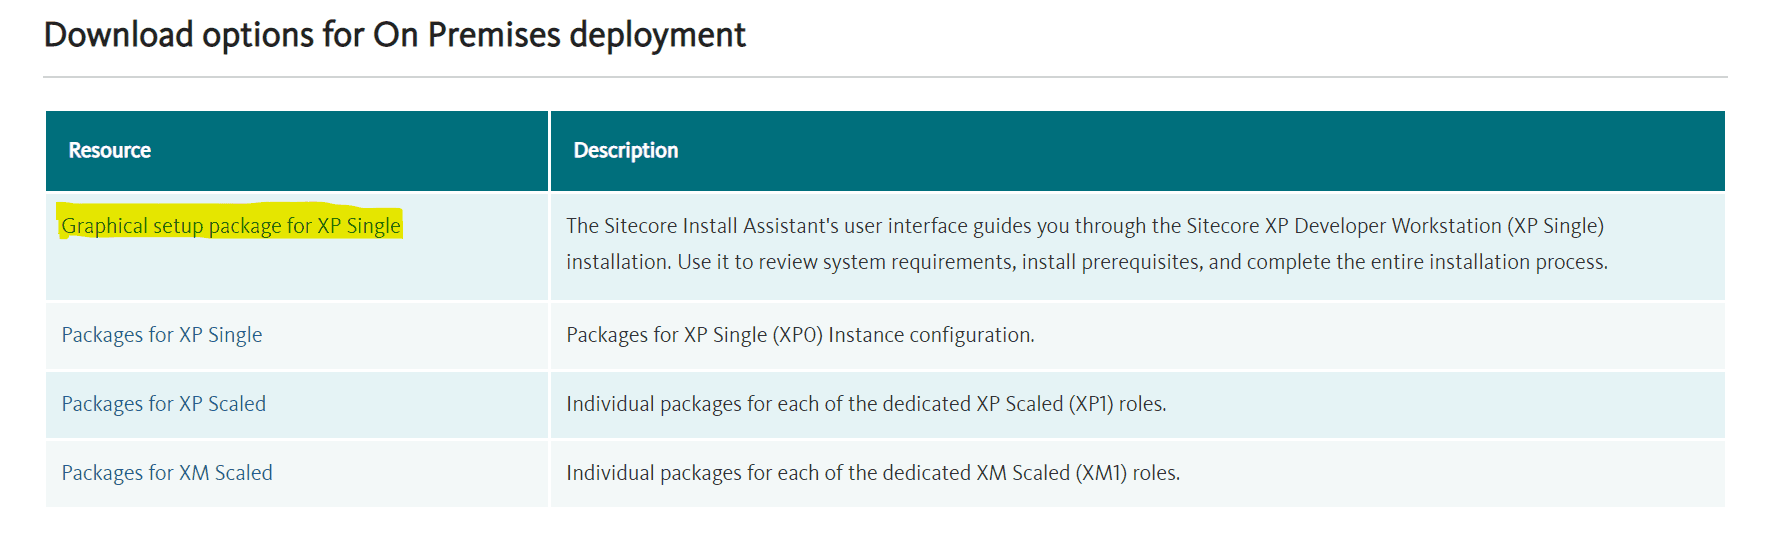The width and height of the screenshot is (1774, 556).
Task: Open the Packages for XM Scaled link
Action: pyautogui.click(x=167, y=473)
